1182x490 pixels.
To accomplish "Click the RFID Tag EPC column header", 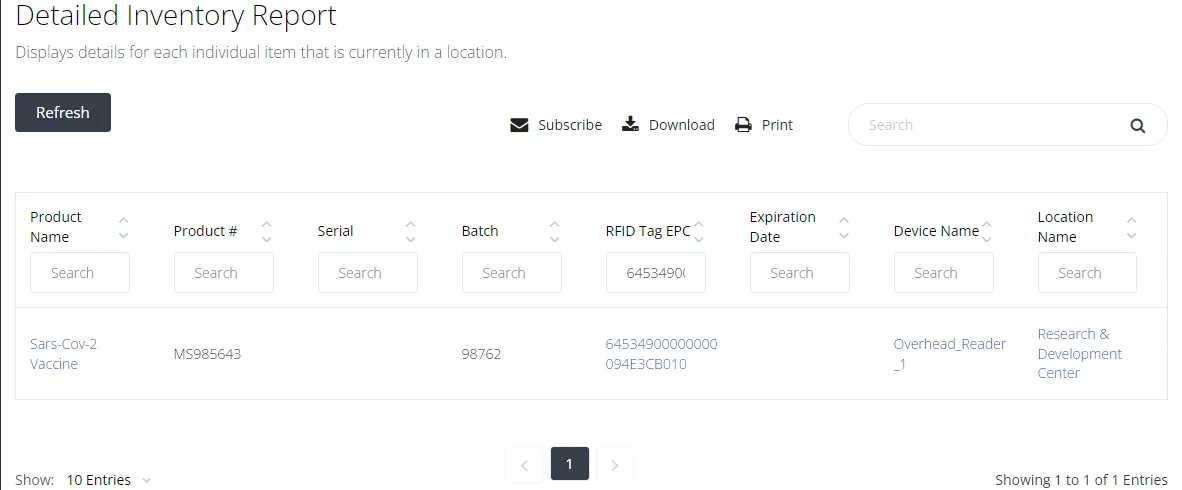I will point(648,231).
